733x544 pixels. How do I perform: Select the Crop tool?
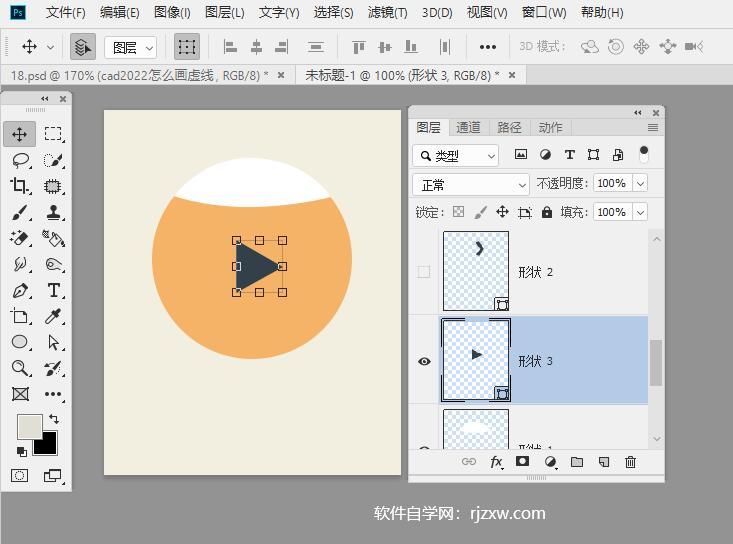tap(20, 186)
